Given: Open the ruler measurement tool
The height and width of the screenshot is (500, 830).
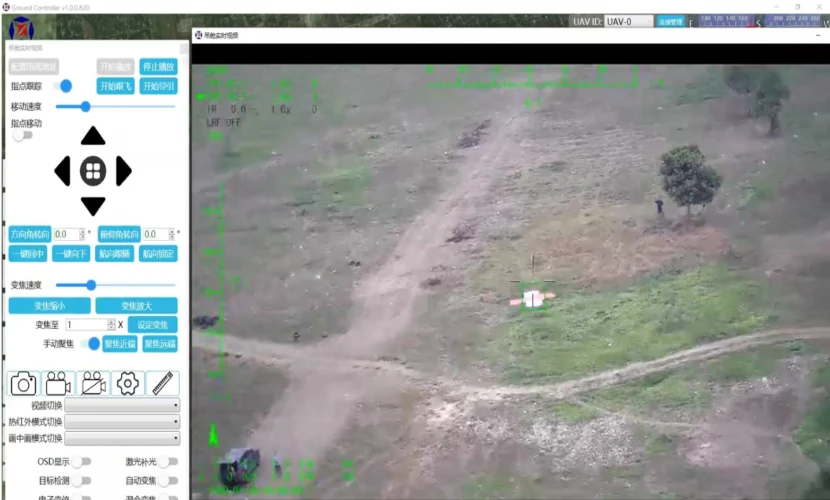Looking at the screenshot, I should (x=162, y=384).
